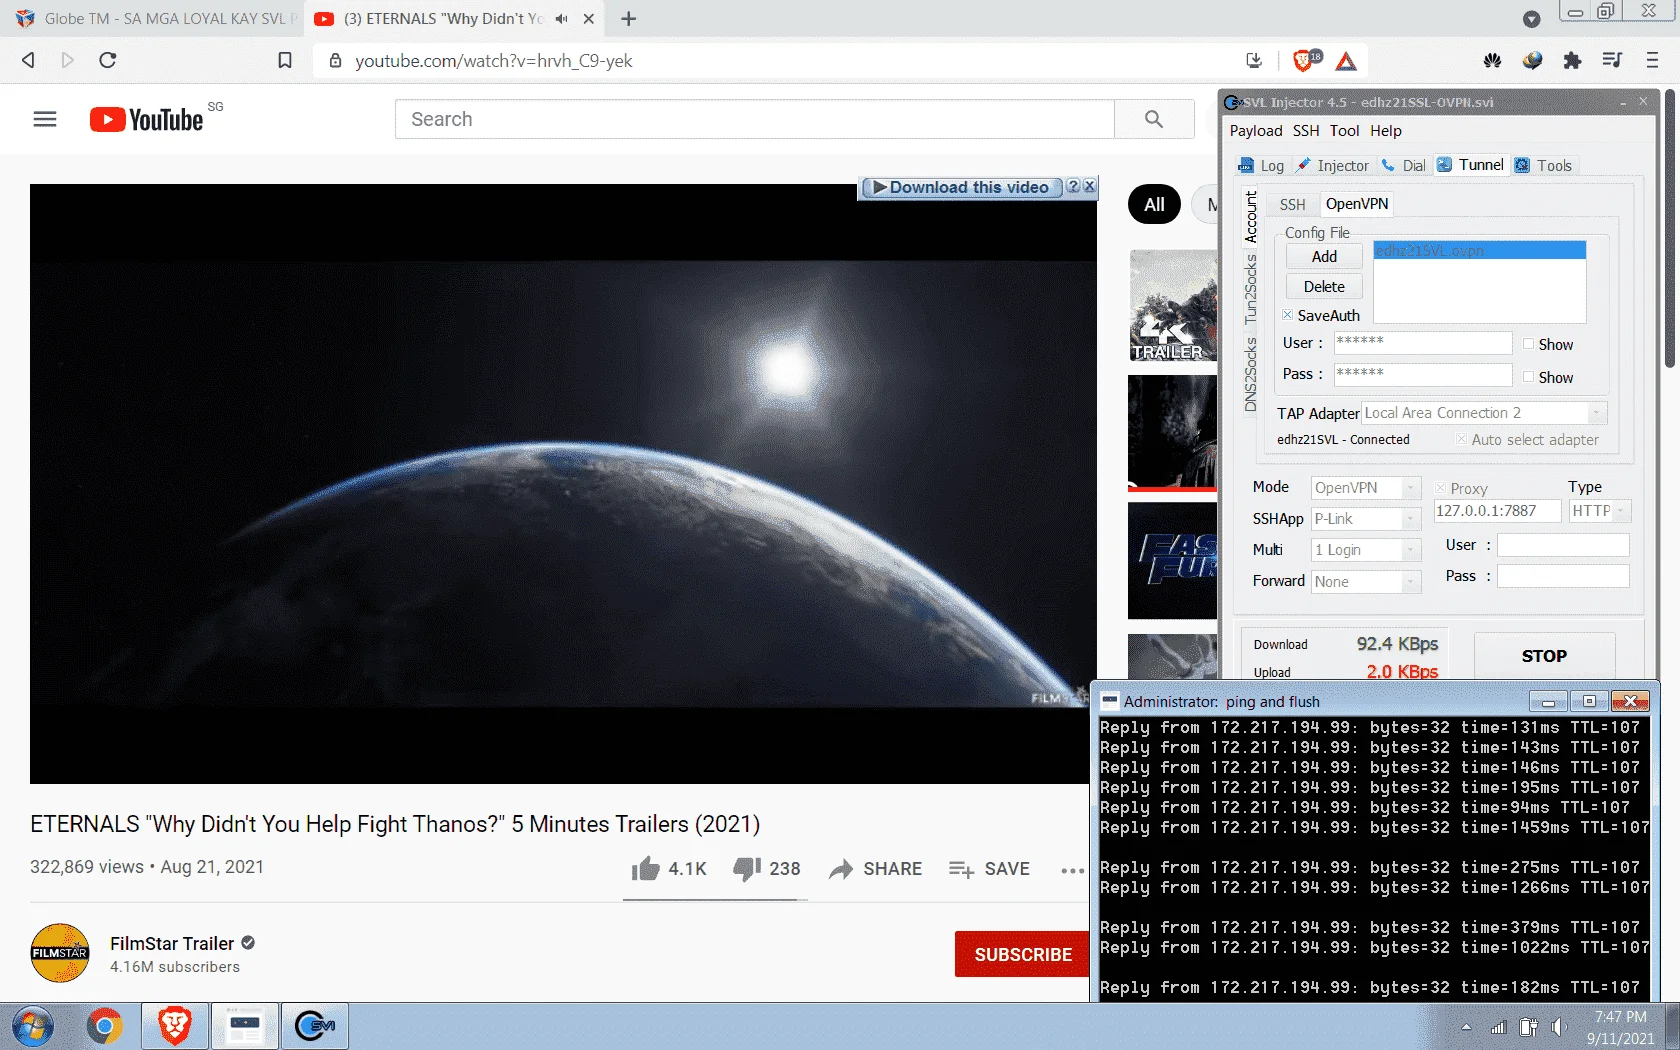Click the volume icon in system tray
1680x1050 pixels.
coord(1558,1027)
